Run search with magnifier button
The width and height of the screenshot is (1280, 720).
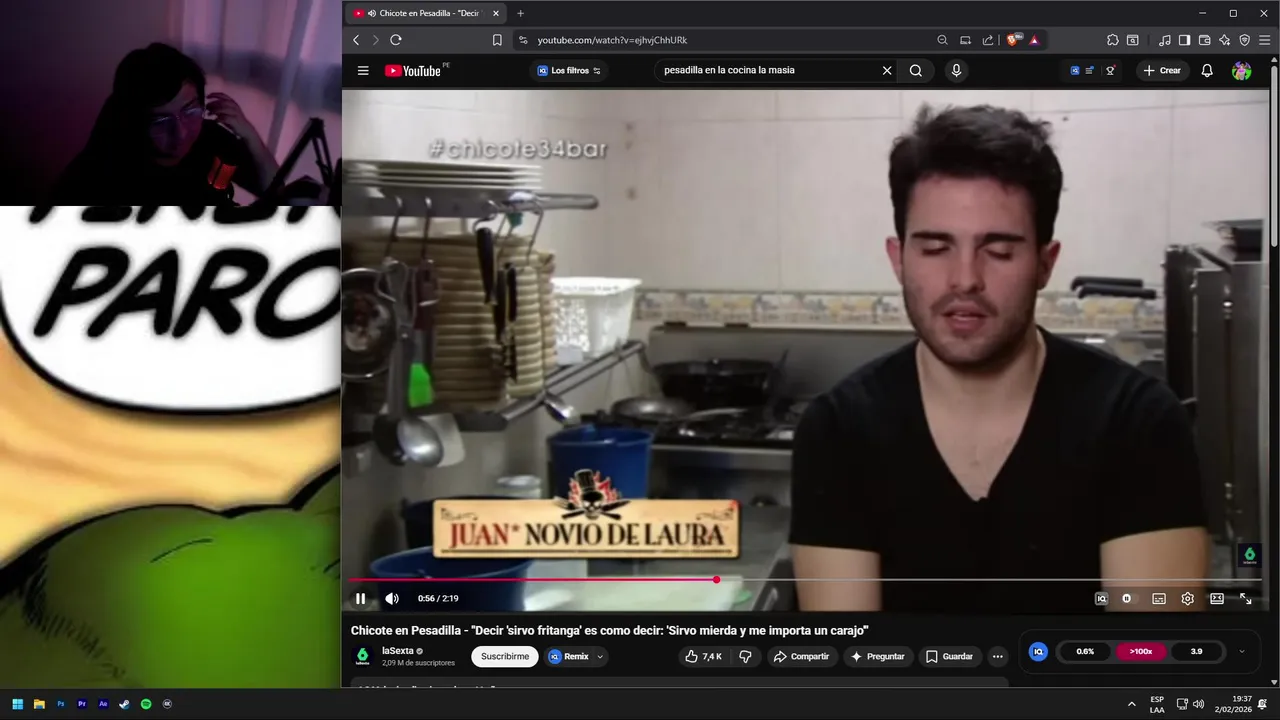tap(916, 71)
